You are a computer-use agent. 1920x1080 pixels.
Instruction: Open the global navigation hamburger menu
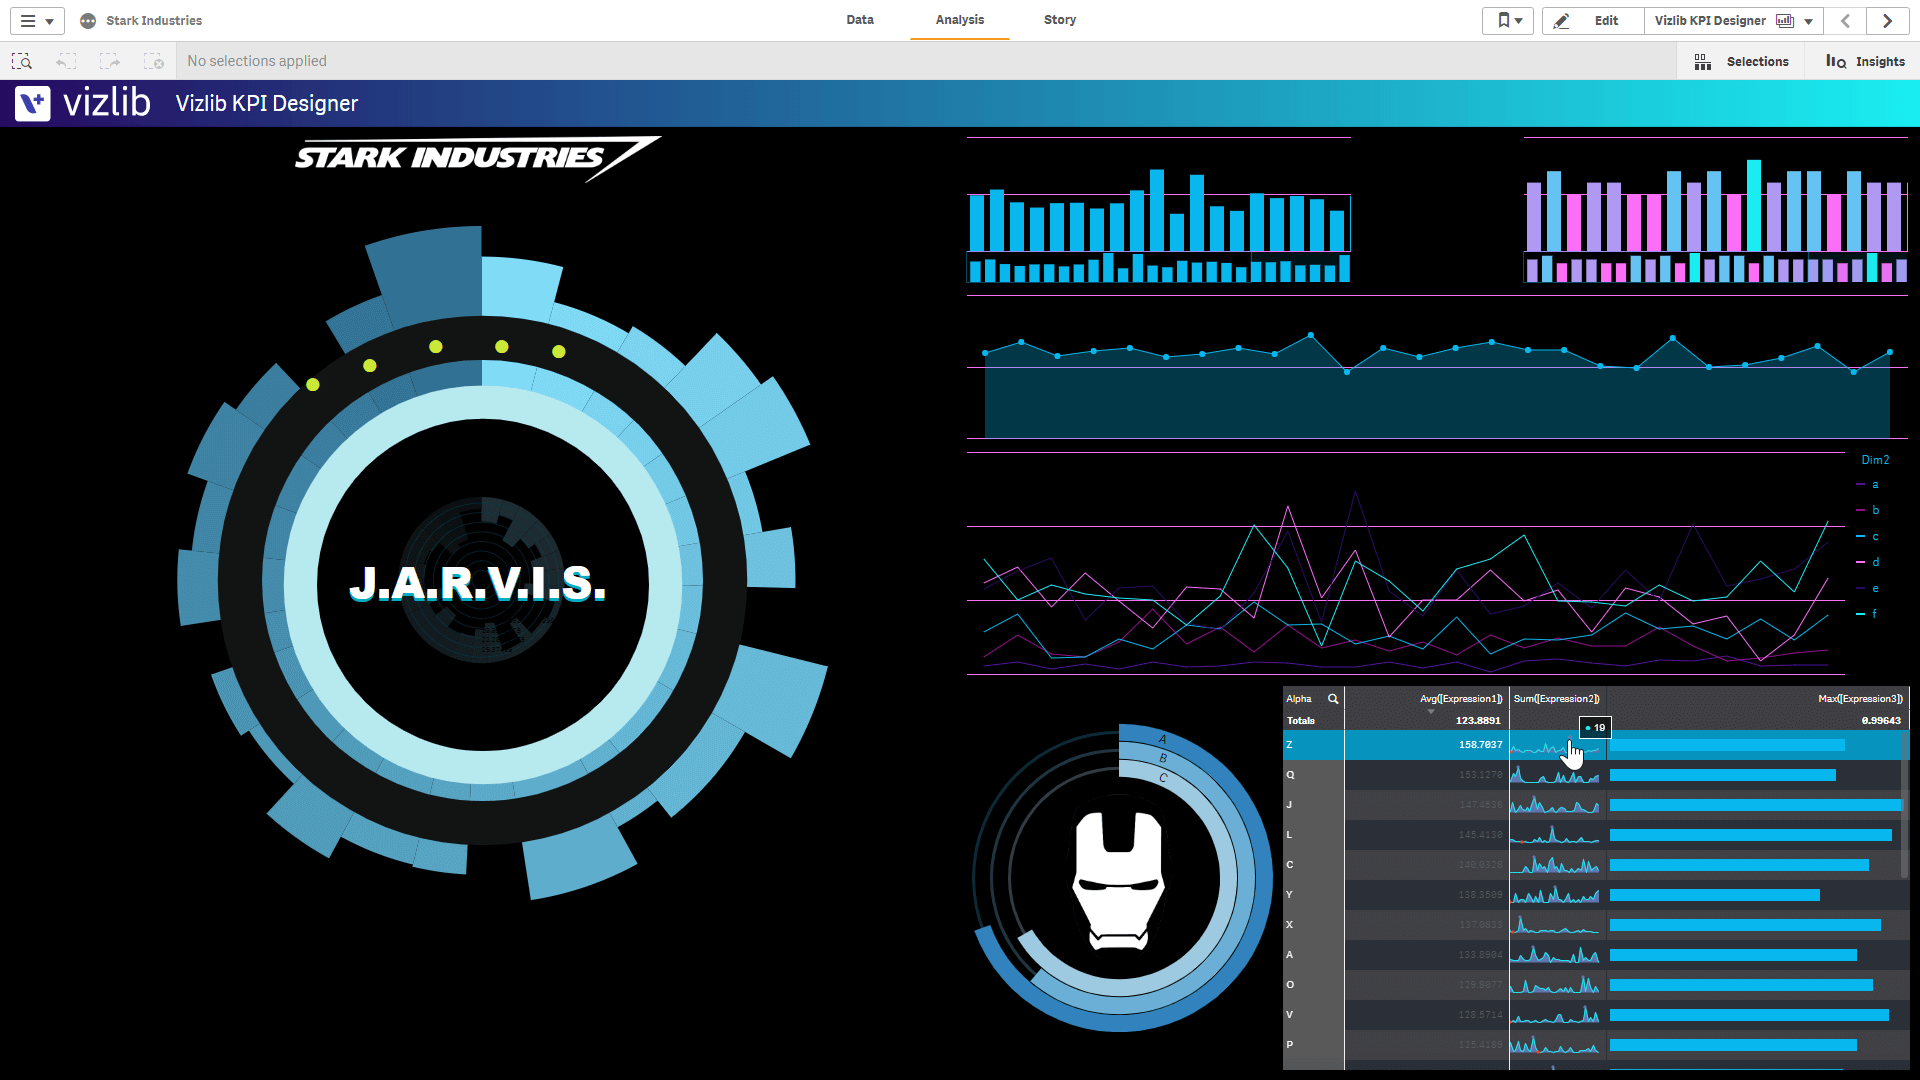click(x=37, y=21)
